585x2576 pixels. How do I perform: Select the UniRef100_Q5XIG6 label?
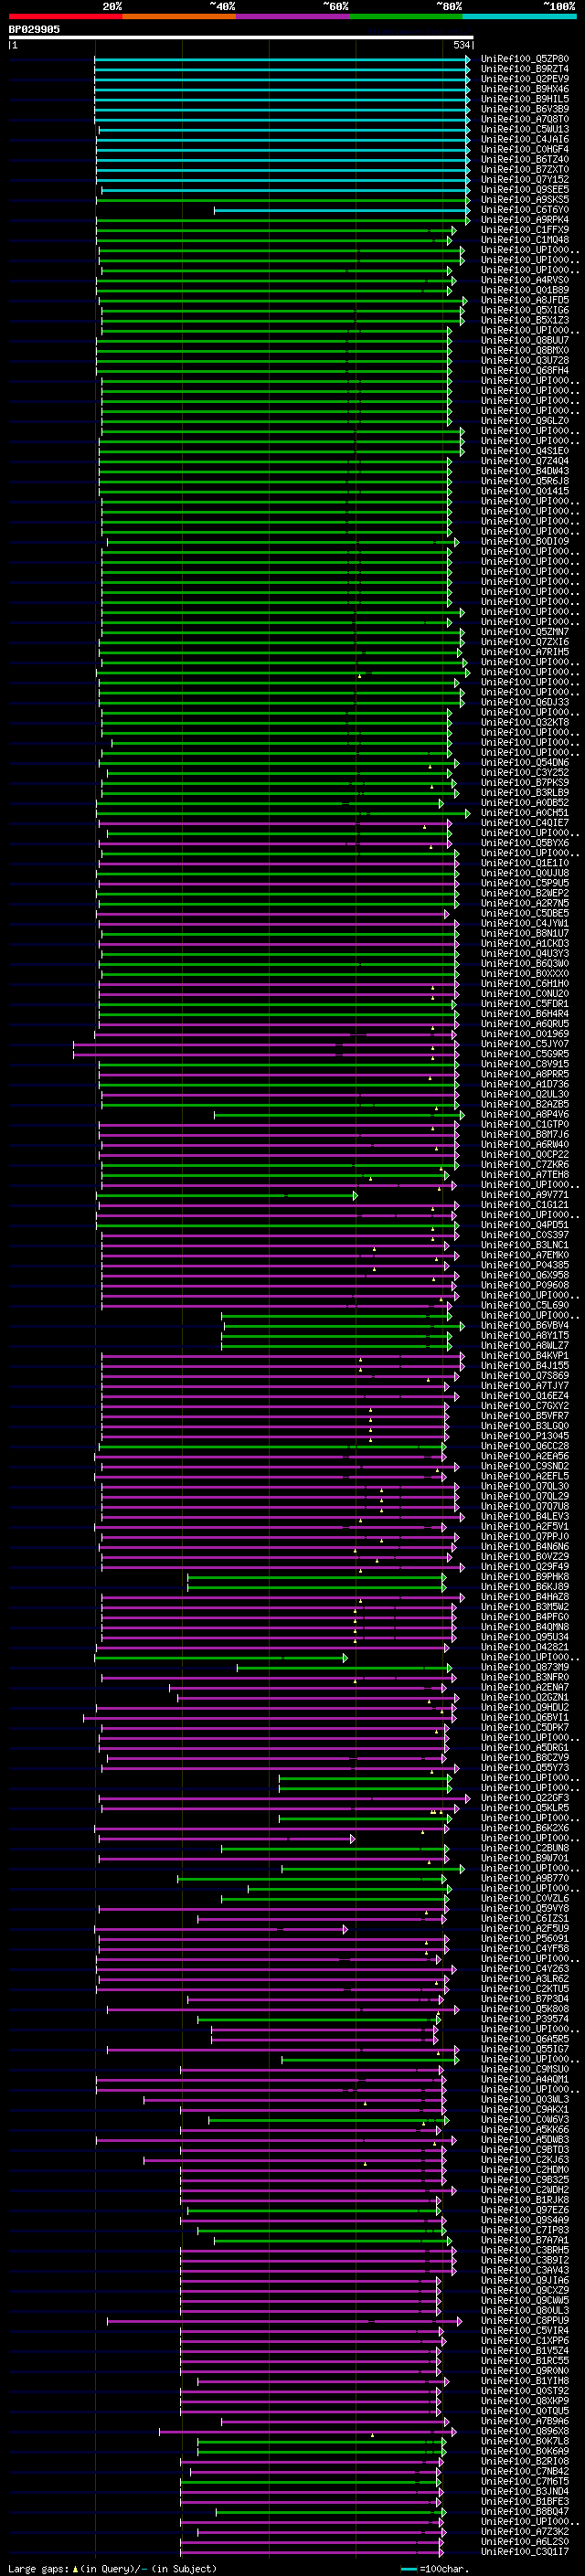(x=525, y=311)
